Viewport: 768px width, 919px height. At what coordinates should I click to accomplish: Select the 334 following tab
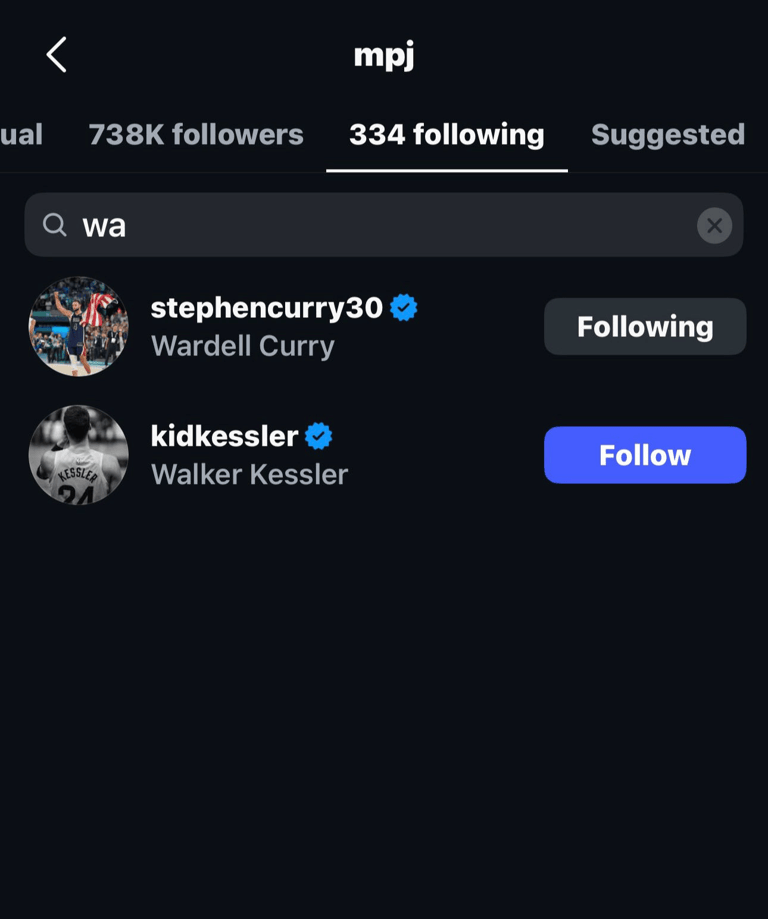[x=447, y=135]
